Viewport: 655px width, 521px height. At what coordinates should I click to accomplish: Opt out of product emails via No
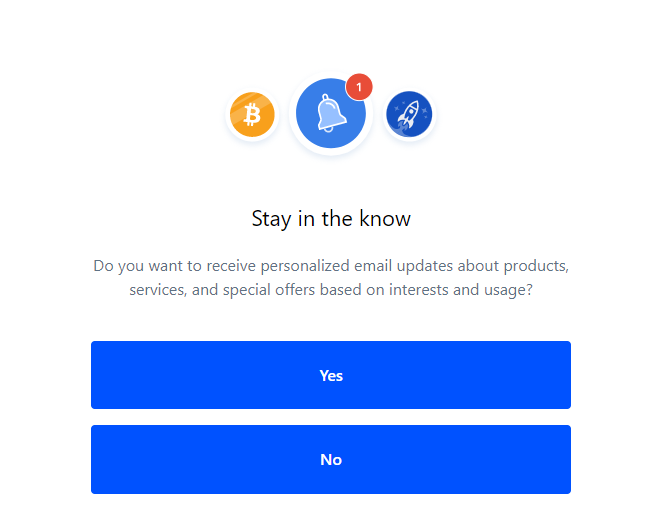[331, 459]
